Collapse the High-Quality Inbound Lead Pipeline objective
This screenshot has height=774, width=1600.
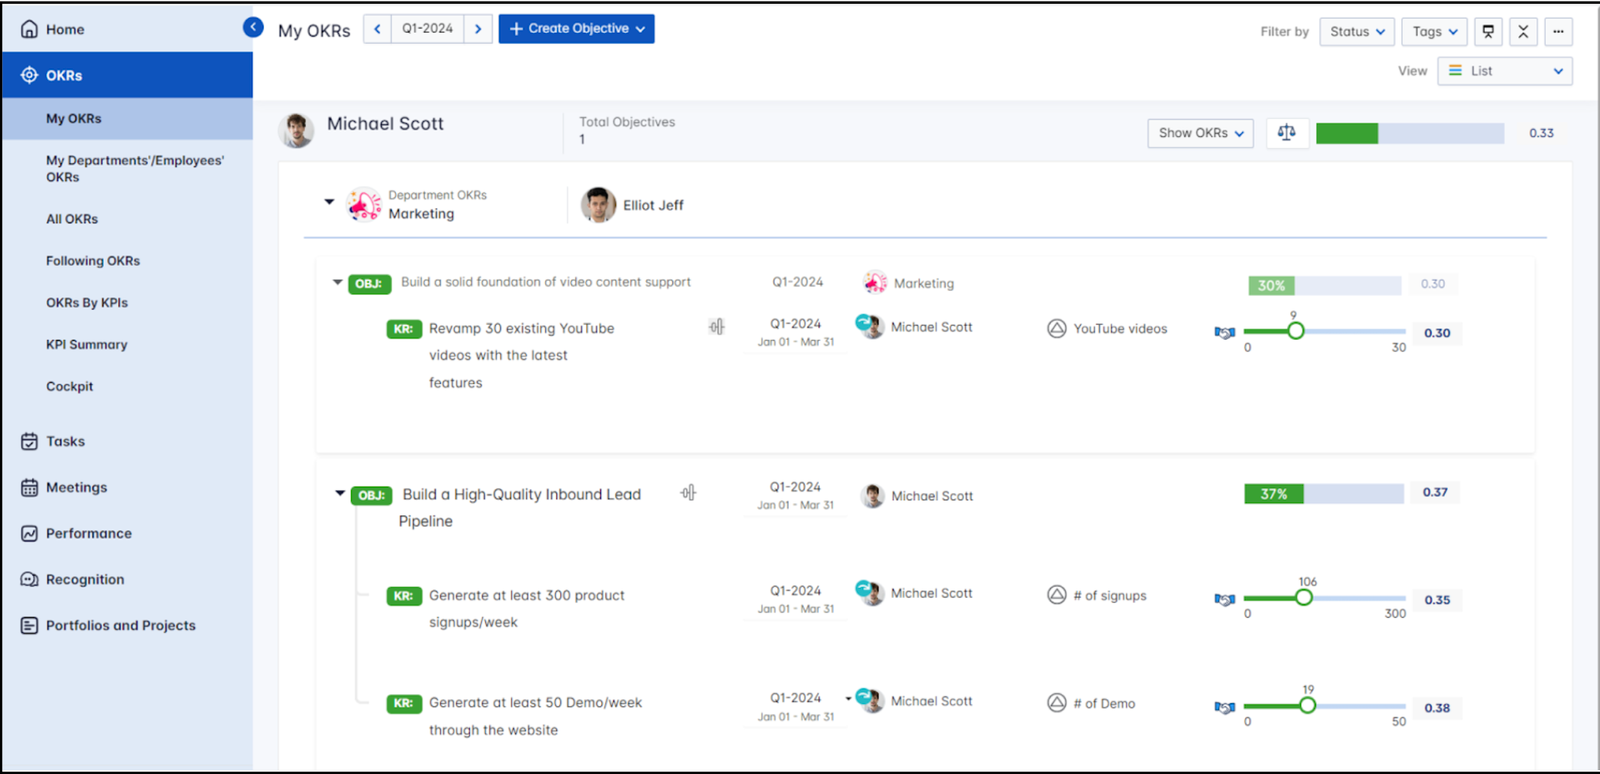[340, 494]
